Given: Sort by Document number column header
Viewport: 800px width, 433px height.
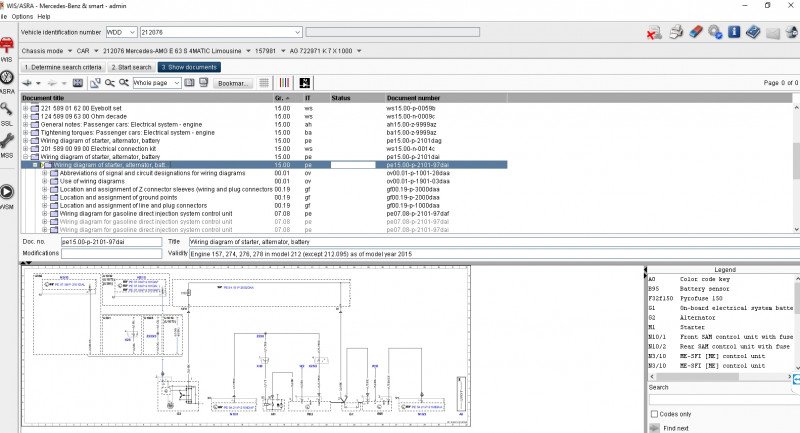Looking at the screenshot, I should pyautogui.click(x=446, y=98).
